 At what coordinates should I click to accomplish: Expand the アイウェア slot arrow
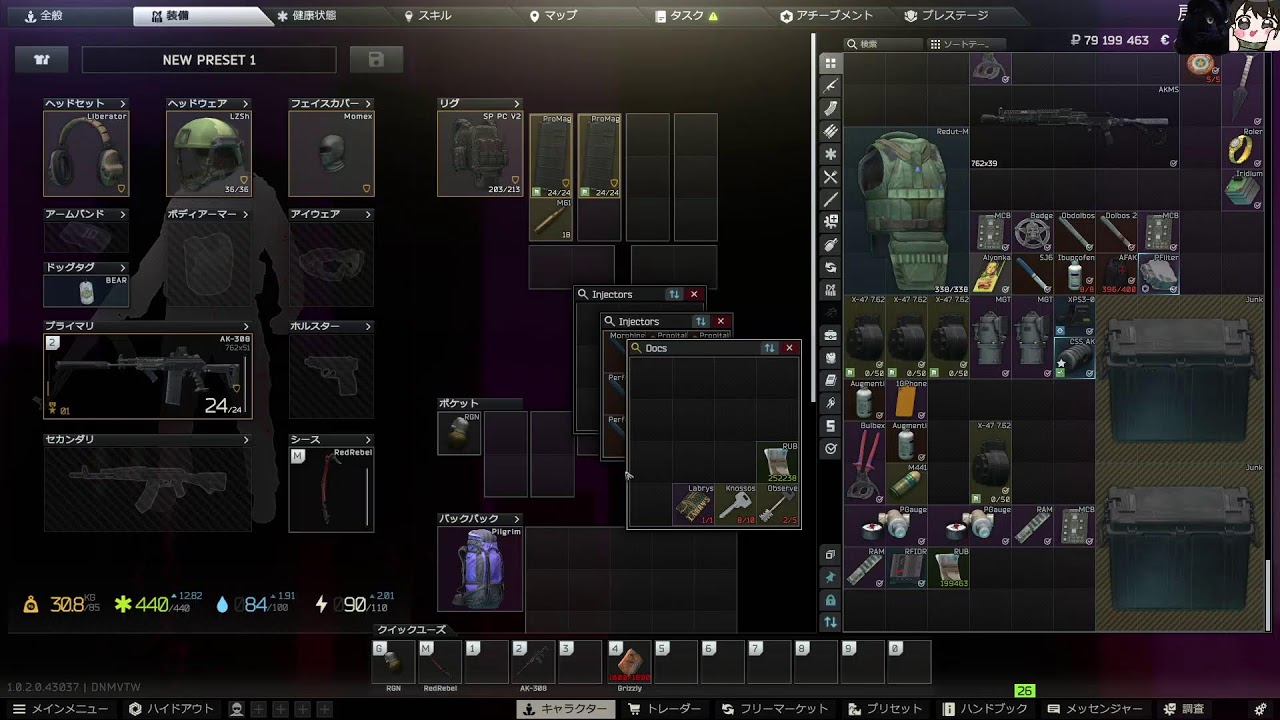click(368, 214)
